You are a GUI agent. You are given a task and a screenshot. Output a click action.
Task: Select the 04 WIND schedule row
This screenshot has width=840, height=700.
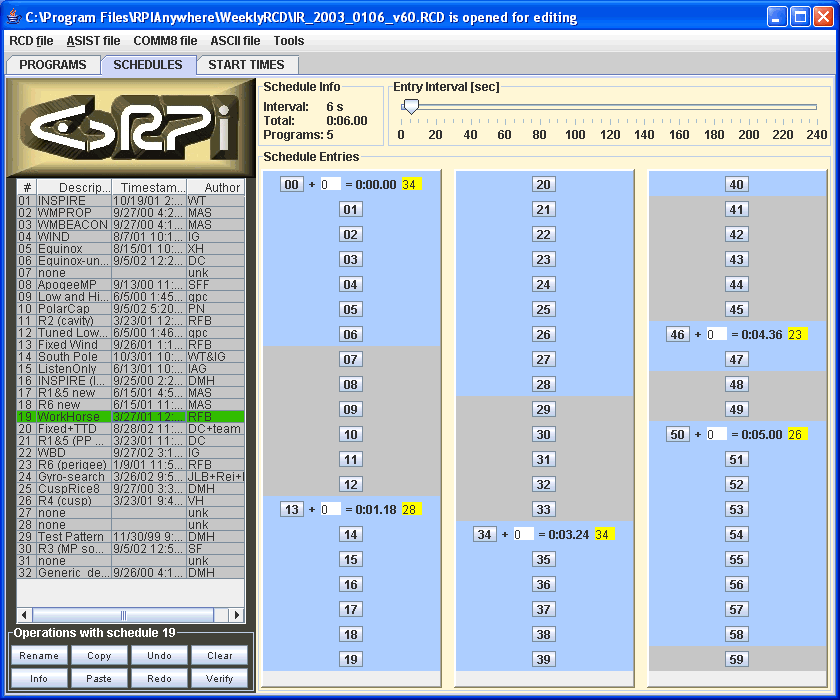(x=131, y=237)
